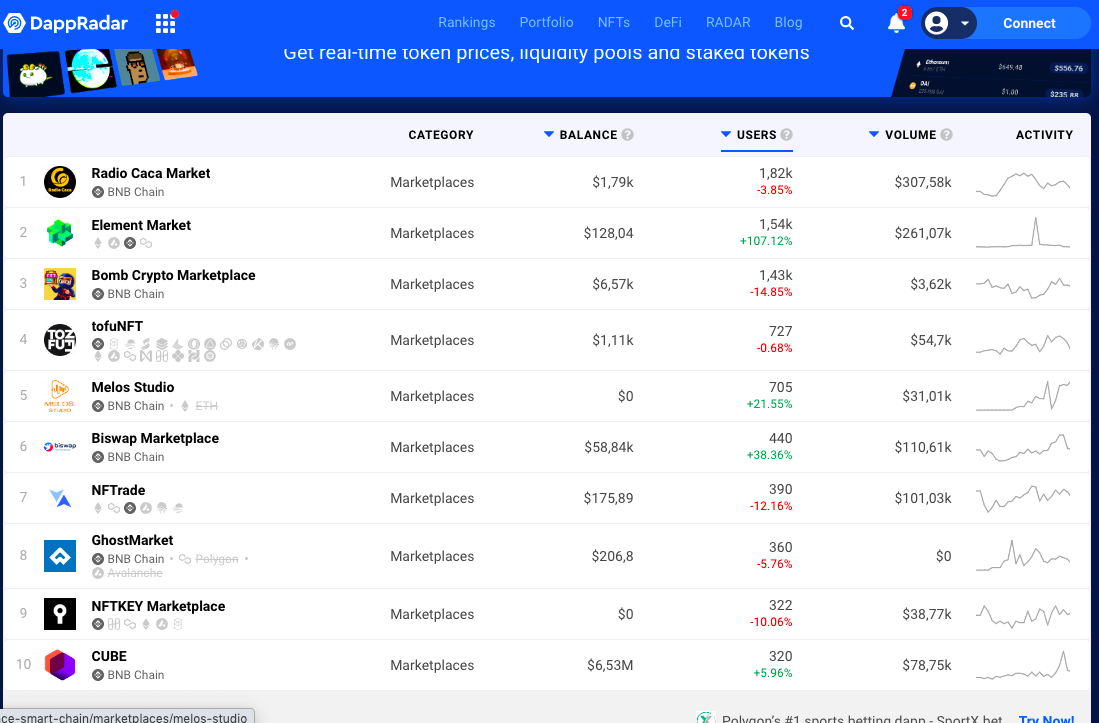Click the Try Now! link in the ad

(x=1046, y=717)
